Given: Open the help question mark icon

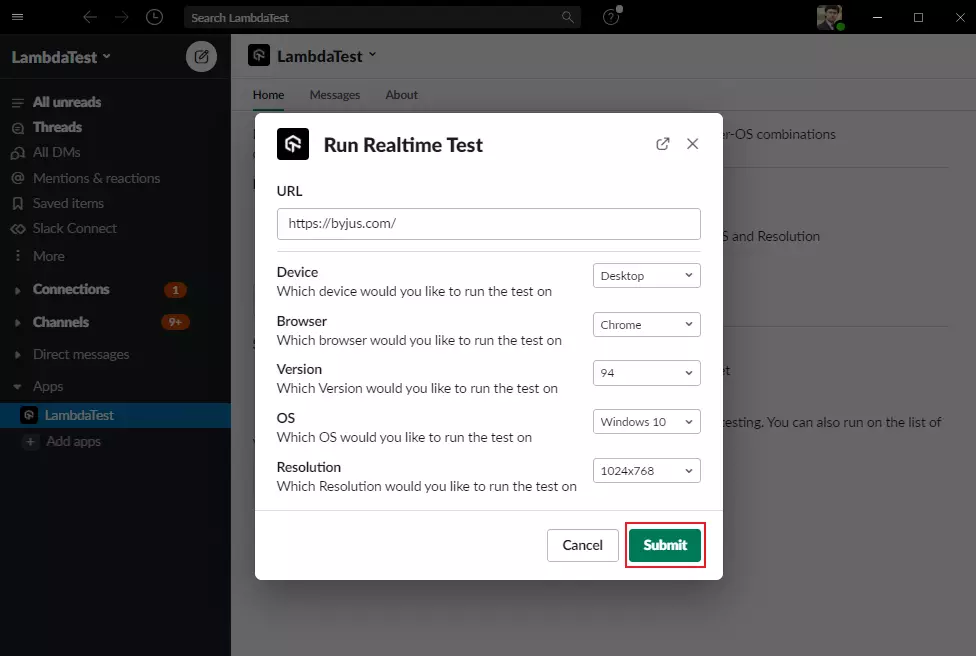Looking at the screenshot, I should [610, 17].
